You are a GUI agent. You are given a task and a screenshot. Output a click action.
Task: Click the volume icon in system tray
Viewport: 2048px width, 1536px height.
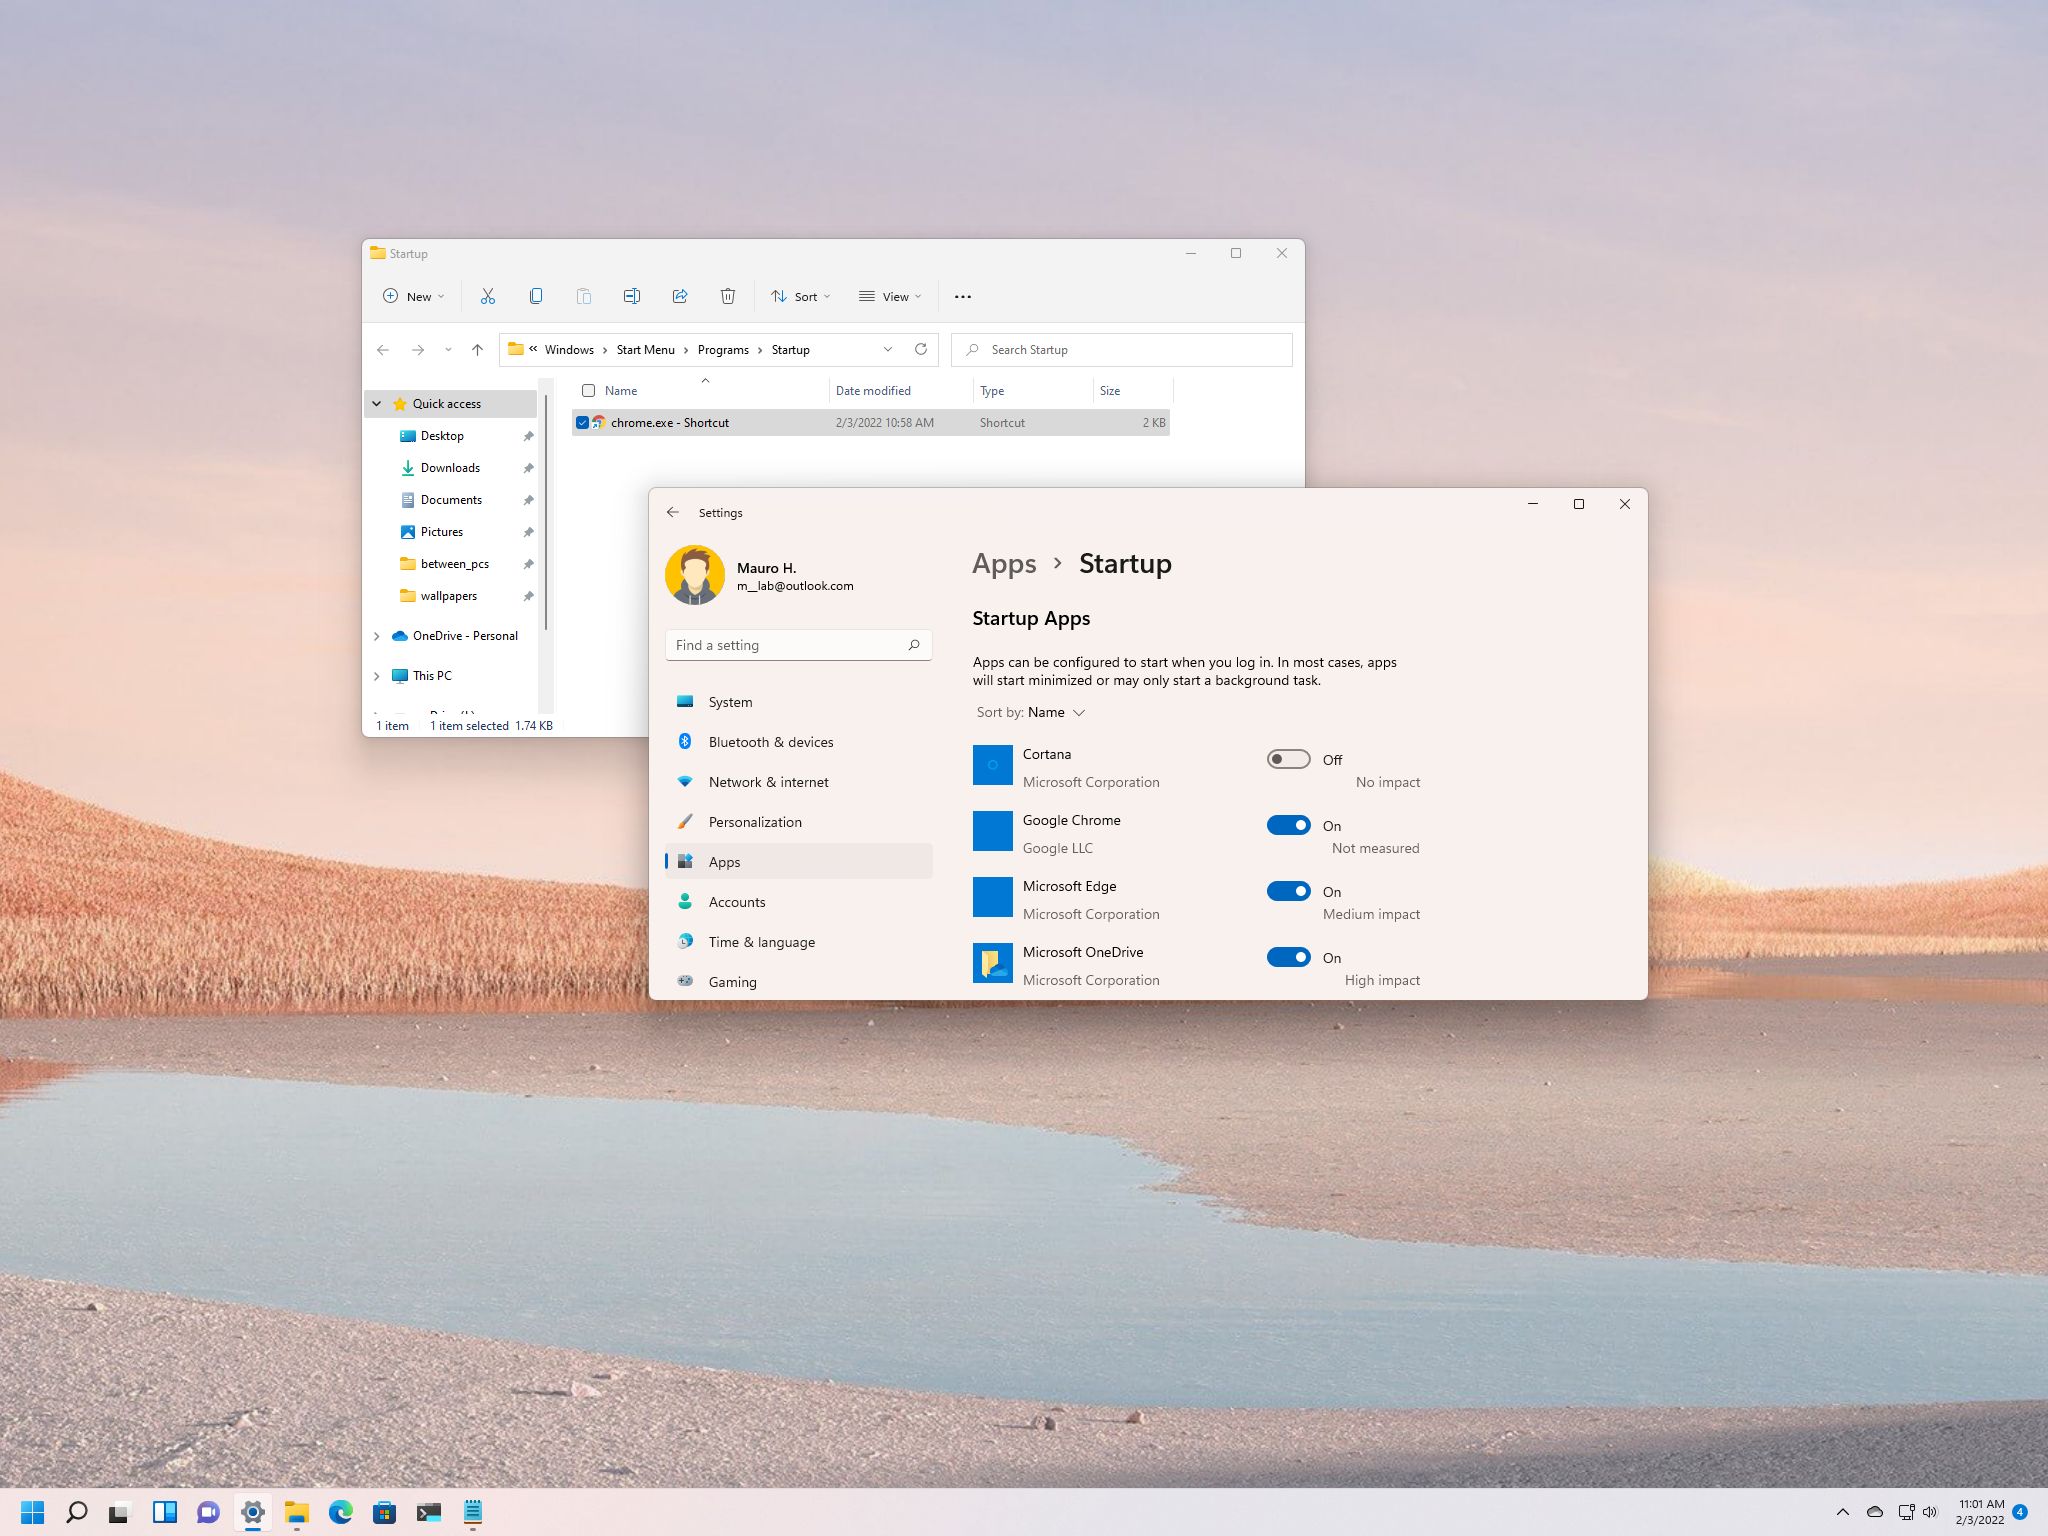1930,1512
